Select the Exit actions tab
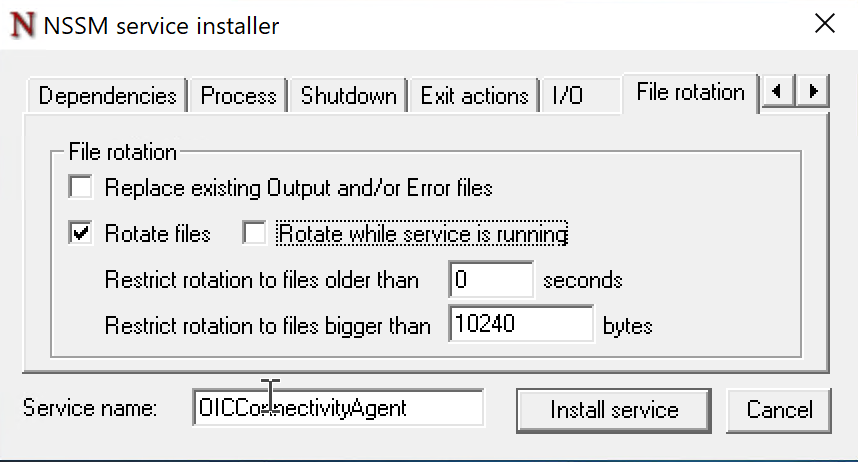This screenshot has height=462, width=858. 474,96
